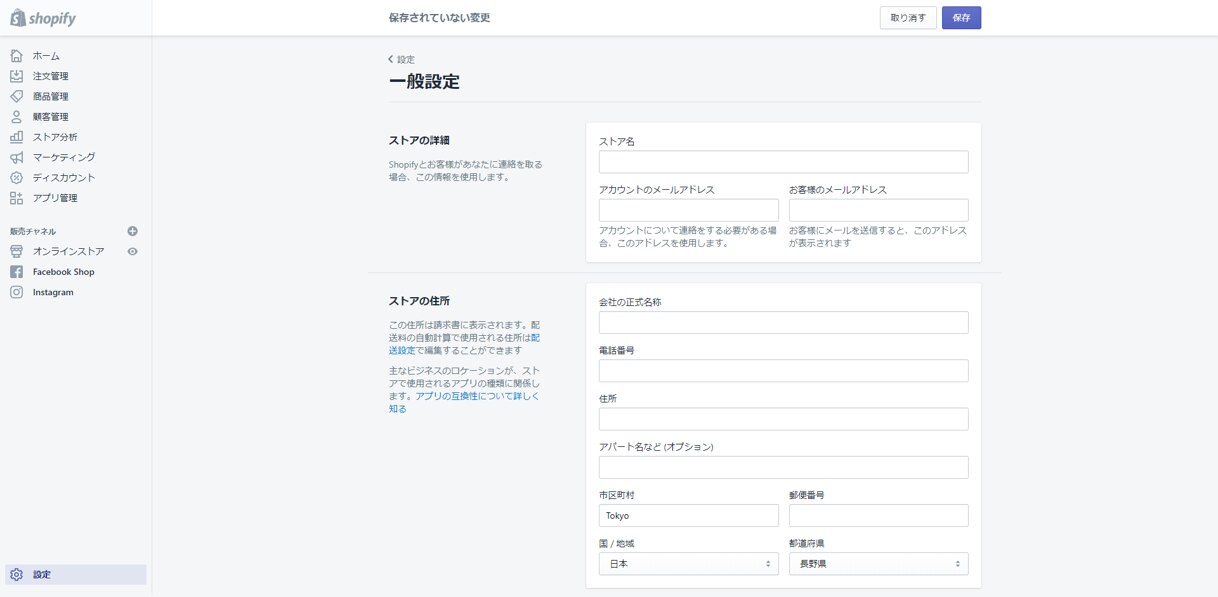
Task: Click the 顧客管理 person icon
Action: pyautogui.click(x=16, y=117)
